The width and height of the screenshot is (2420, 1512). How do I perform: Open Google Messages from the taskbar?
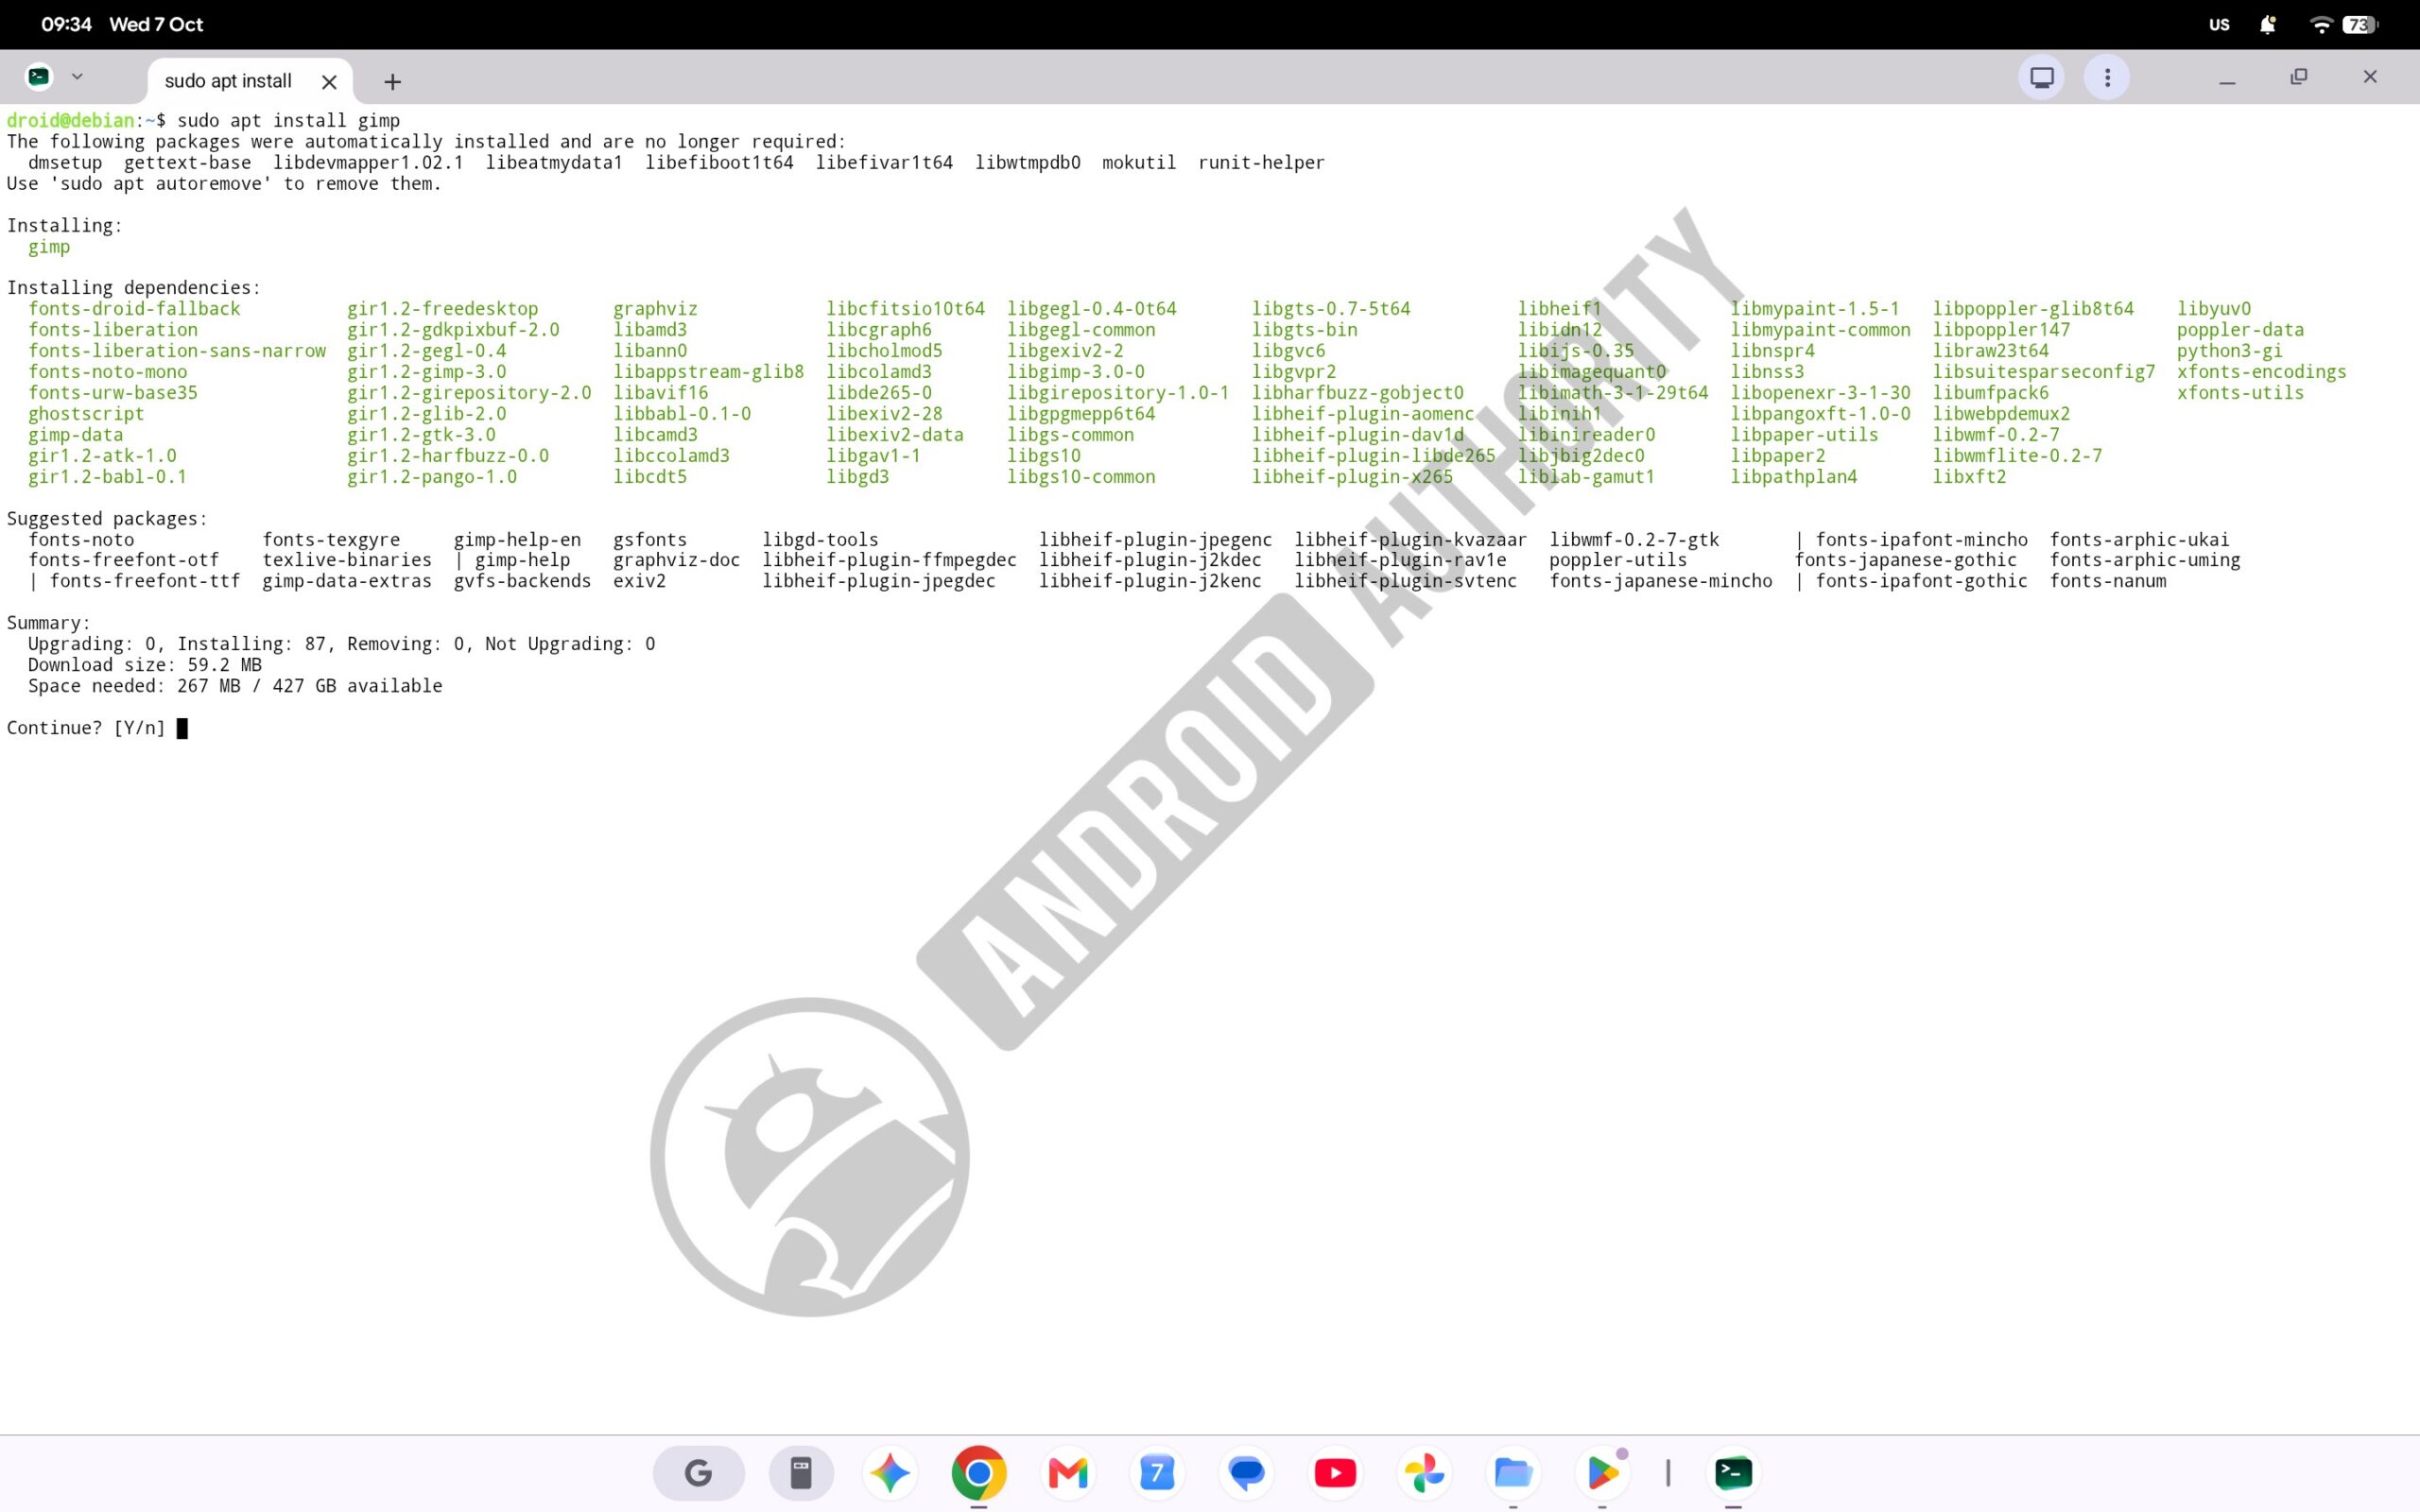1246,1472
